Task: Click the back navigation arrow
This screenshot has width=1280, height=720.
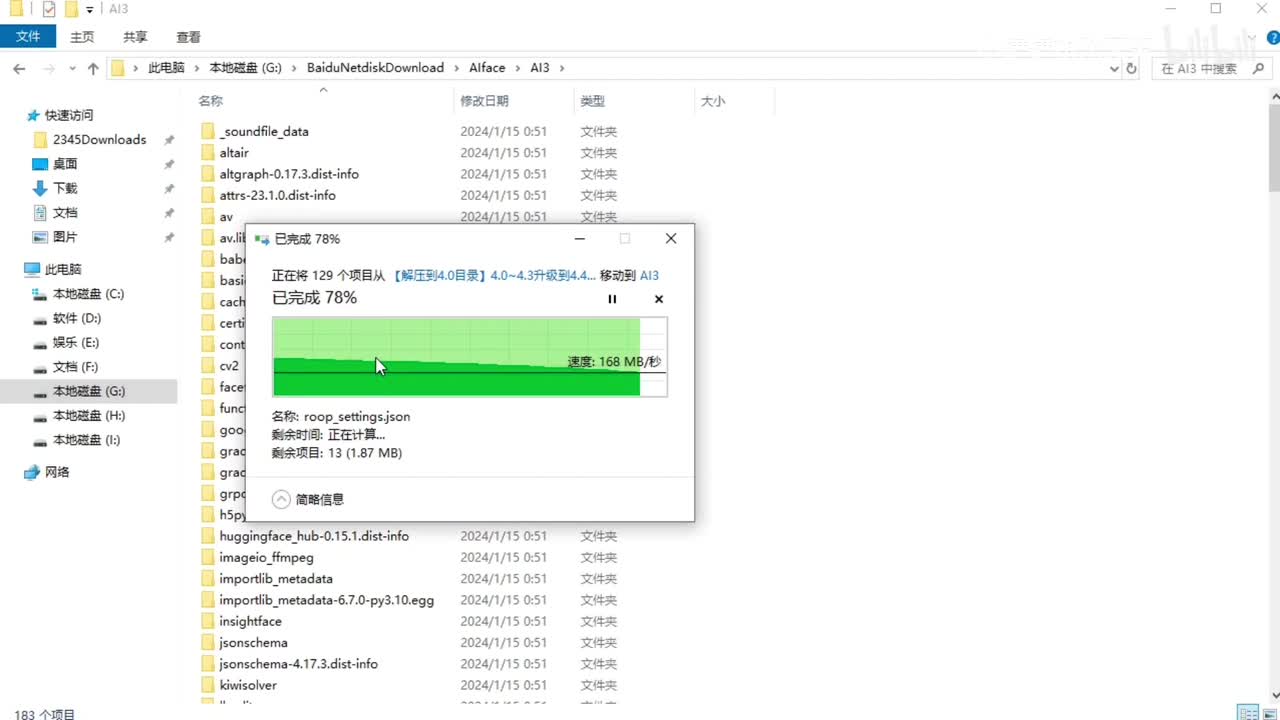Action: click(19, 68)
